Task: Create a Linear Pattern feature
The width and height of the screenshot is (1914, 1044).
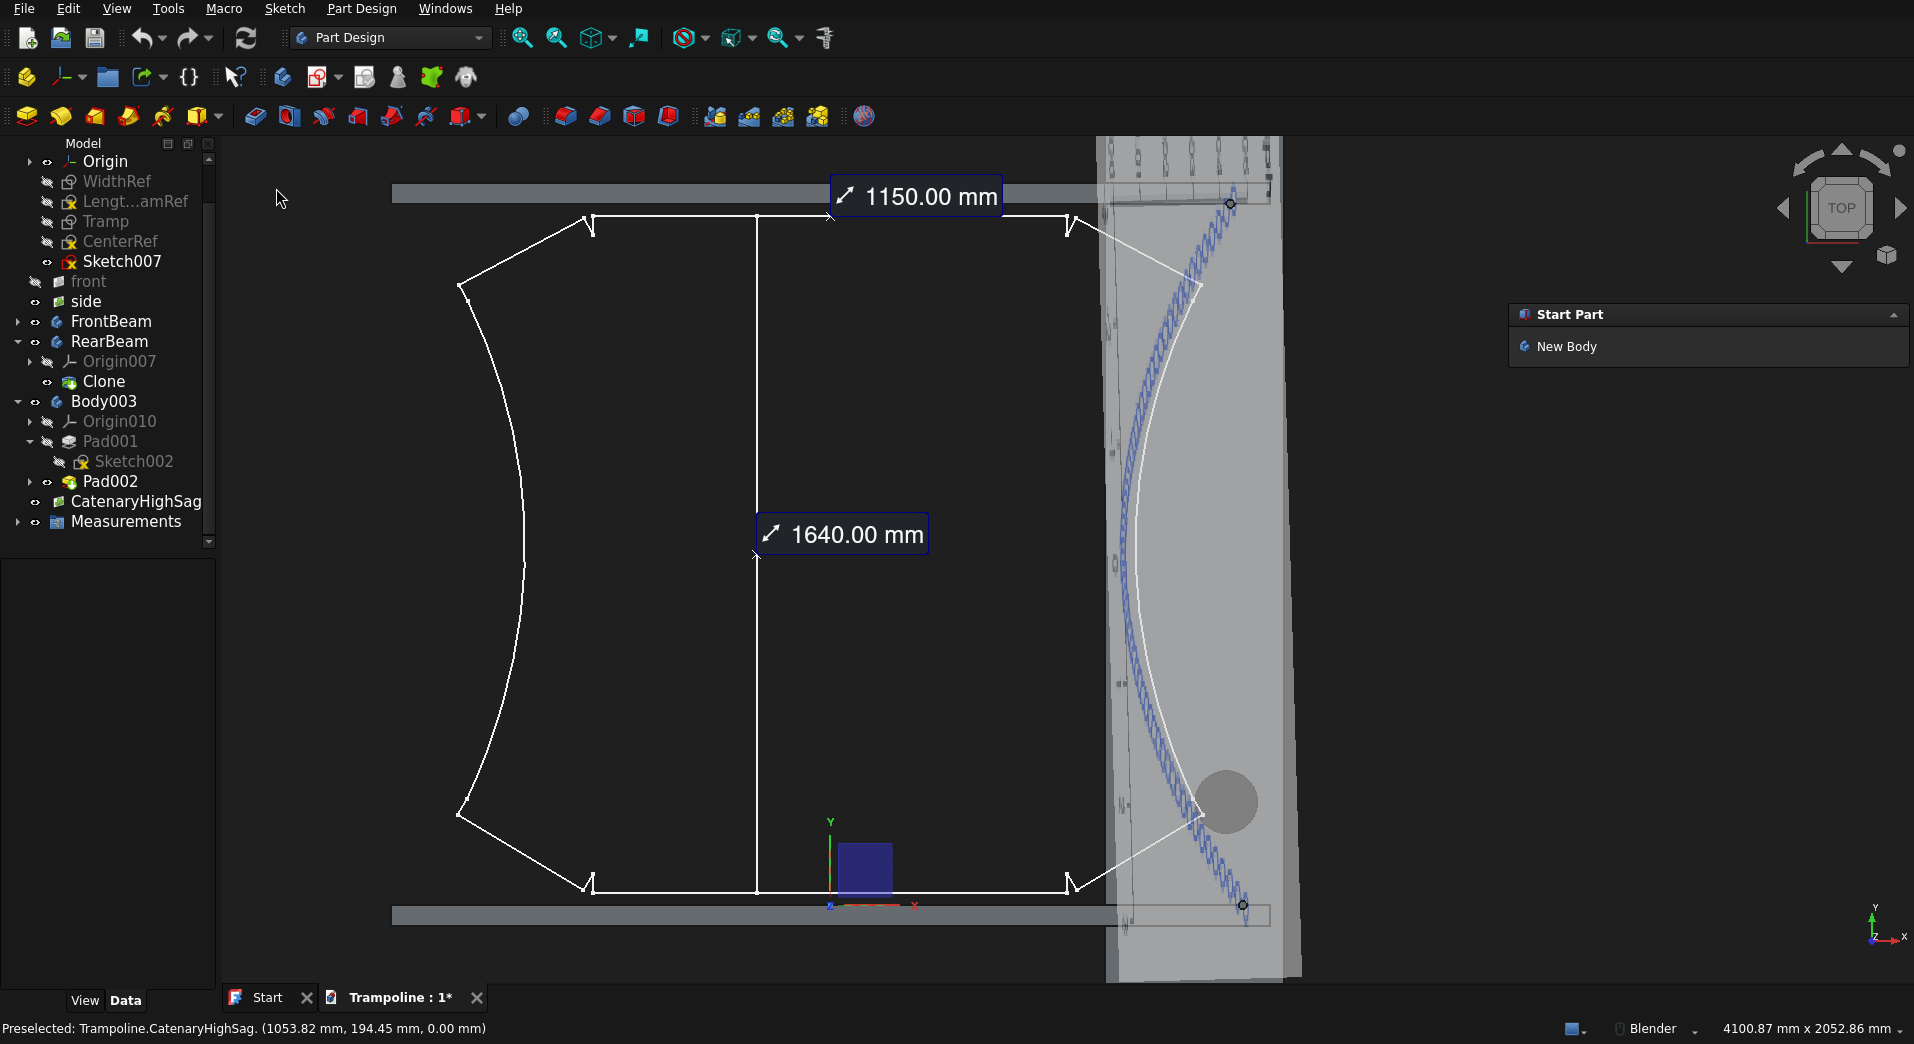Action: click(749, 117)
